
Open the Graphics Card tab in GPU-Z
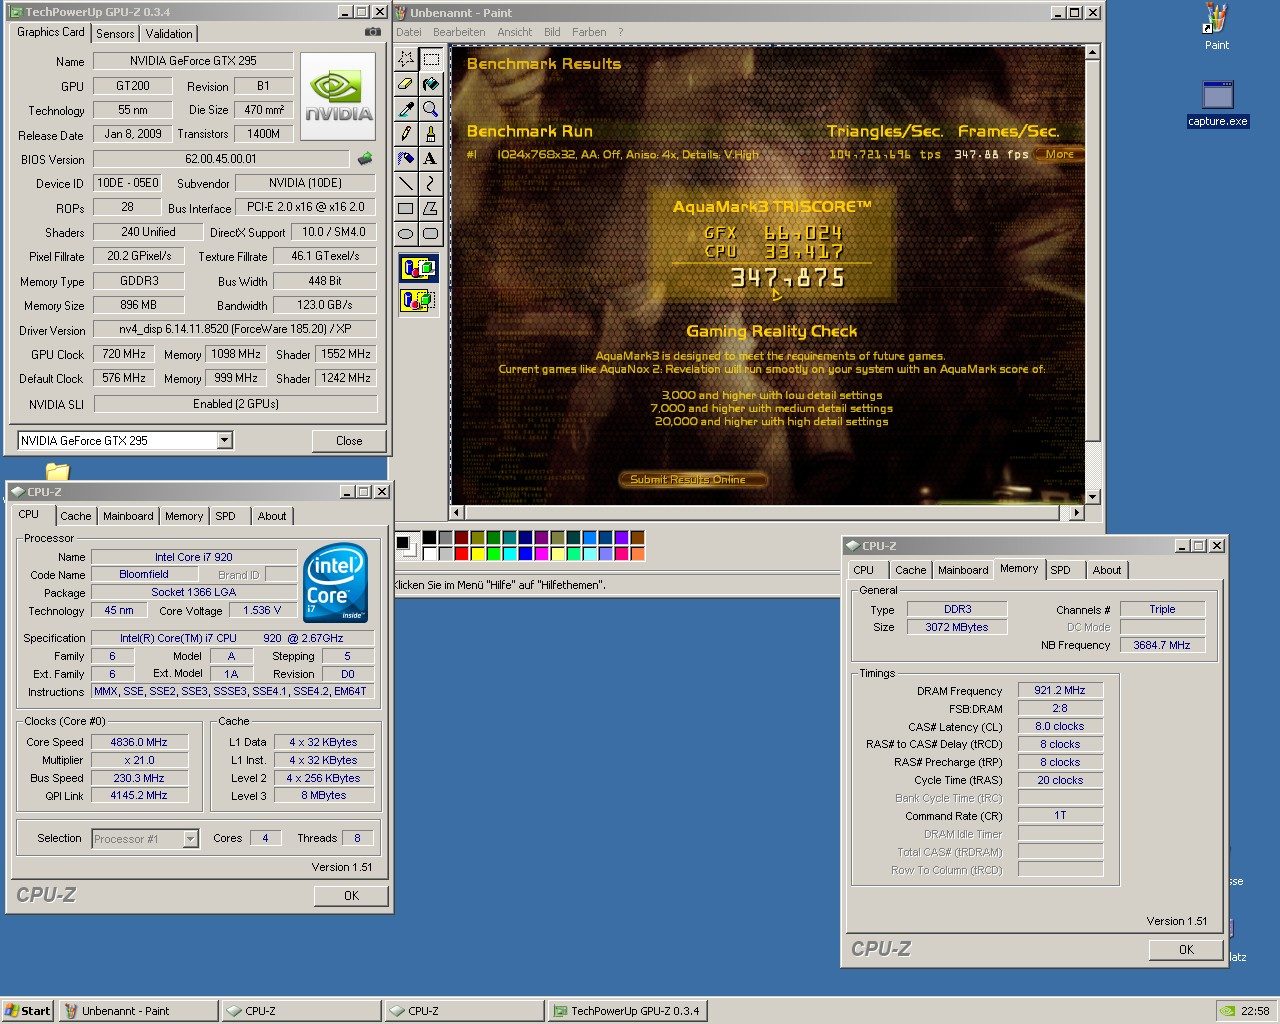51,32
